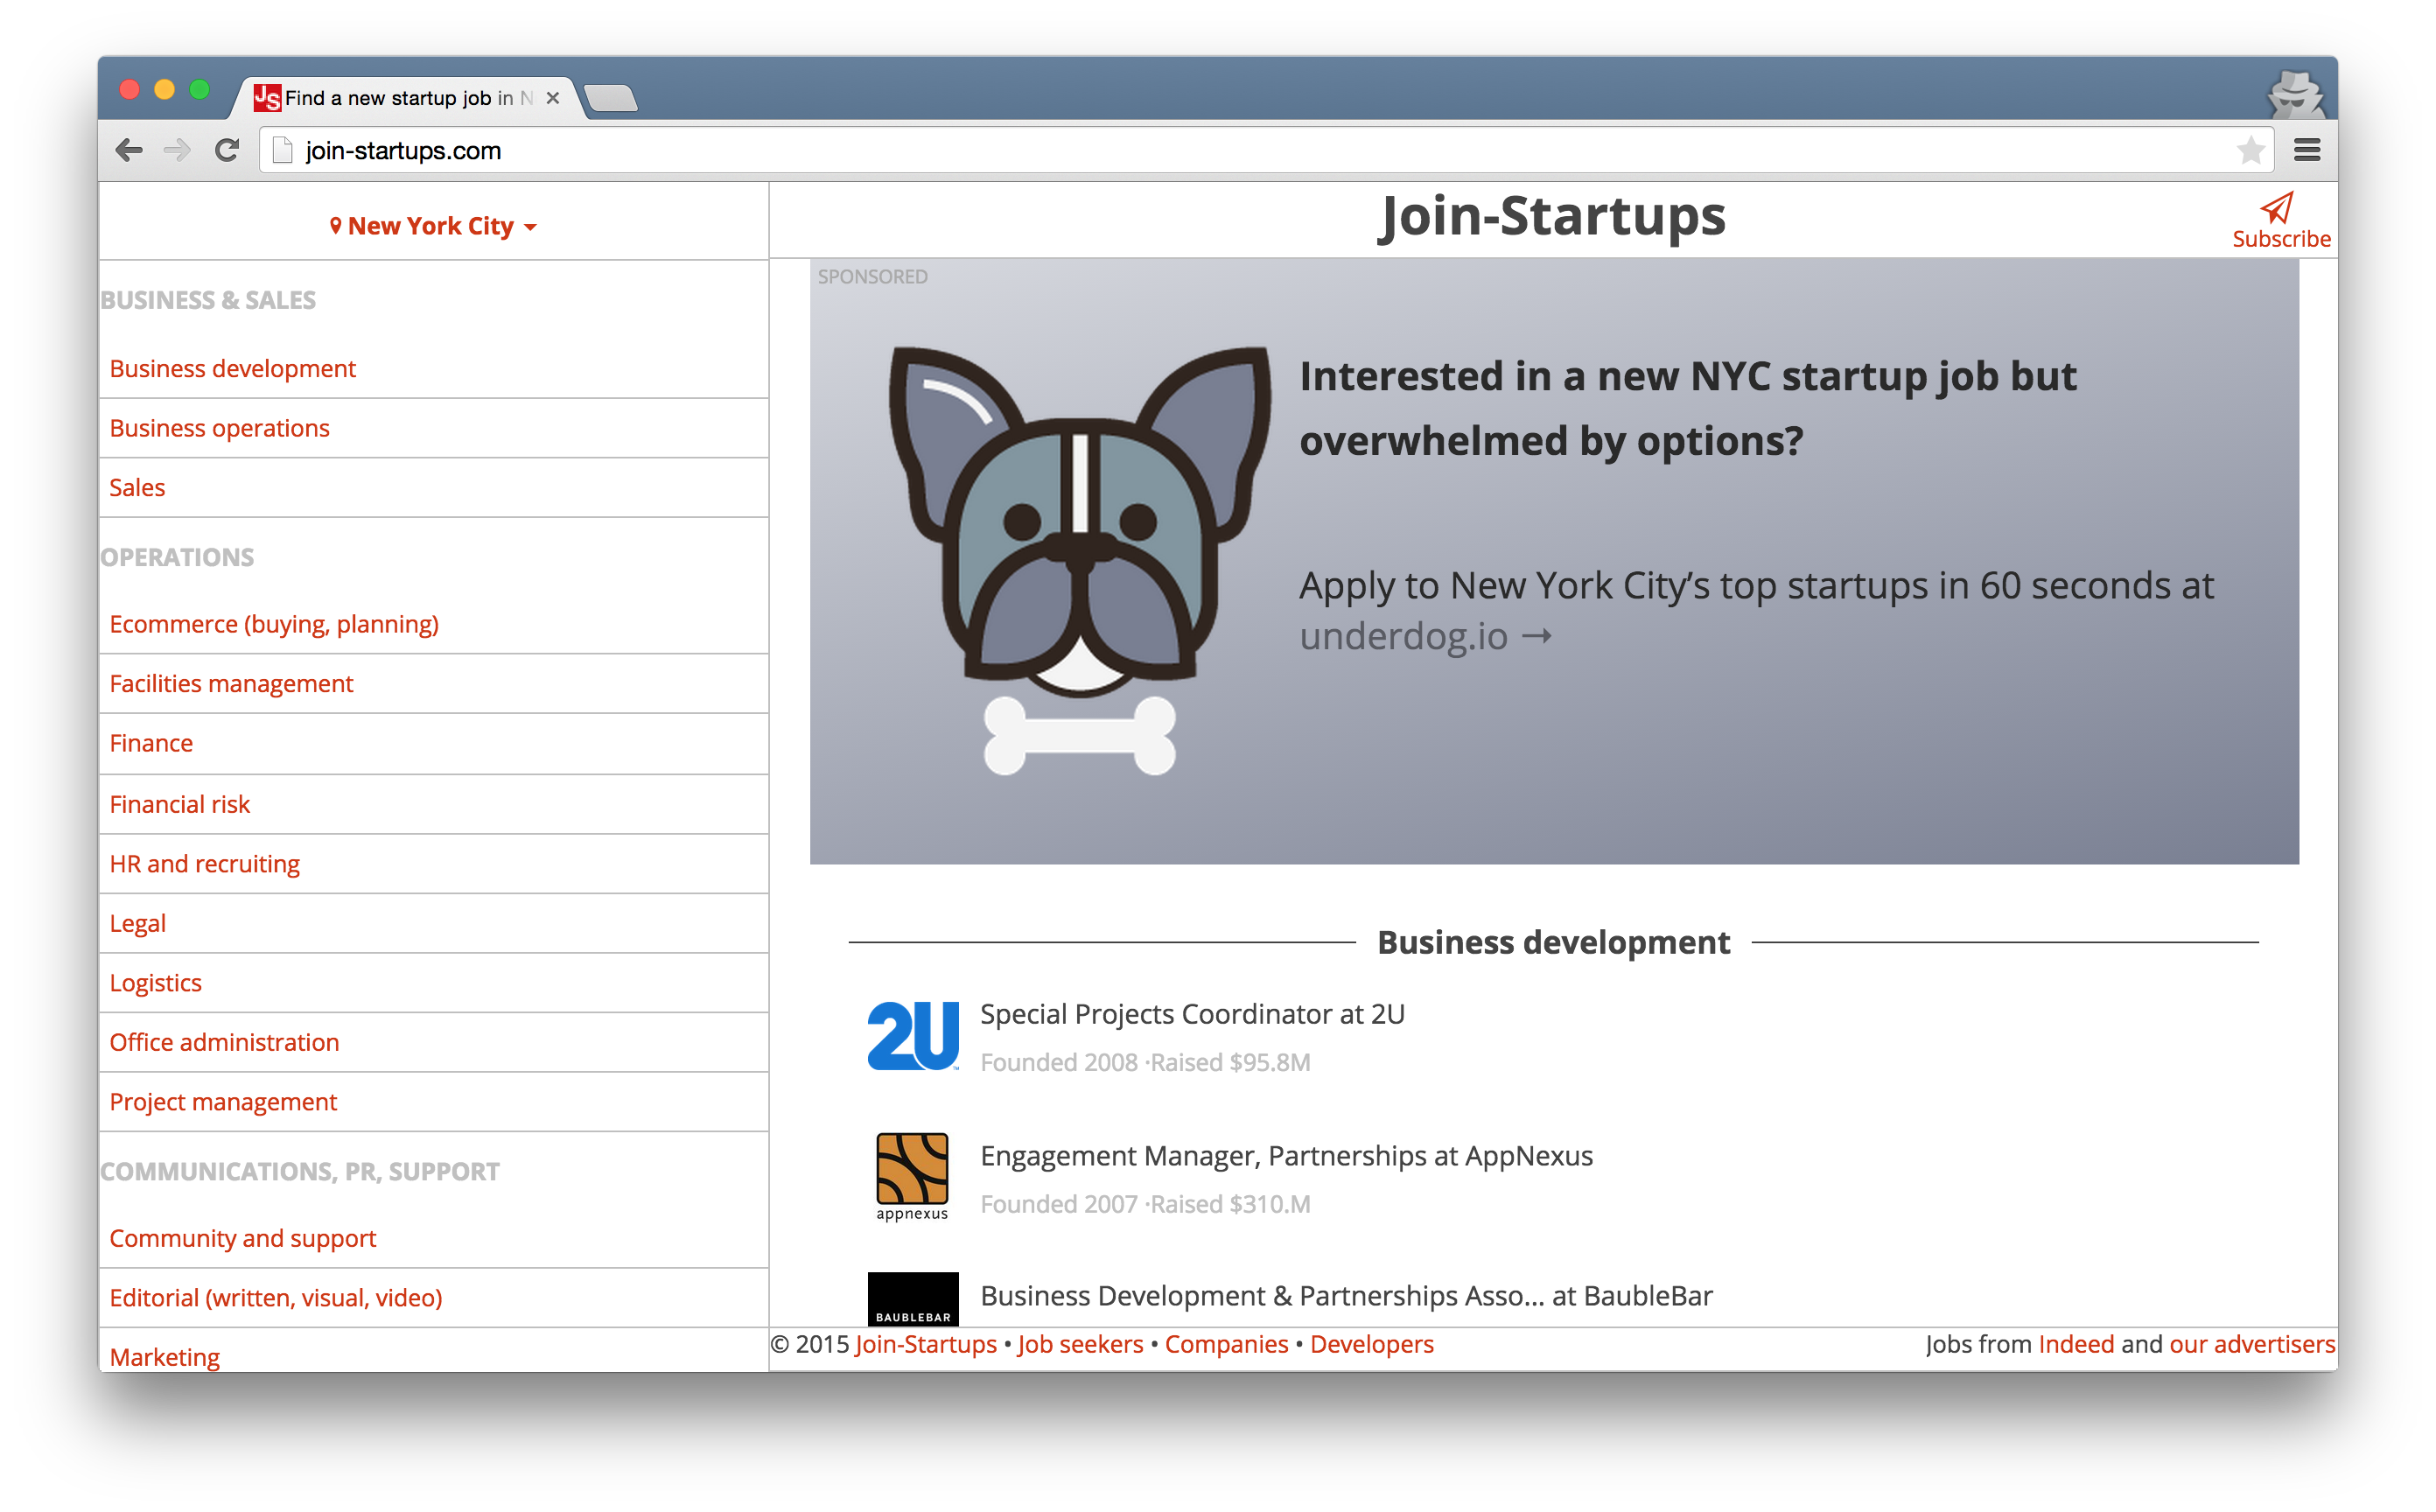
Task: Select the Find a new startup job tab
Action: click(408, 98)
